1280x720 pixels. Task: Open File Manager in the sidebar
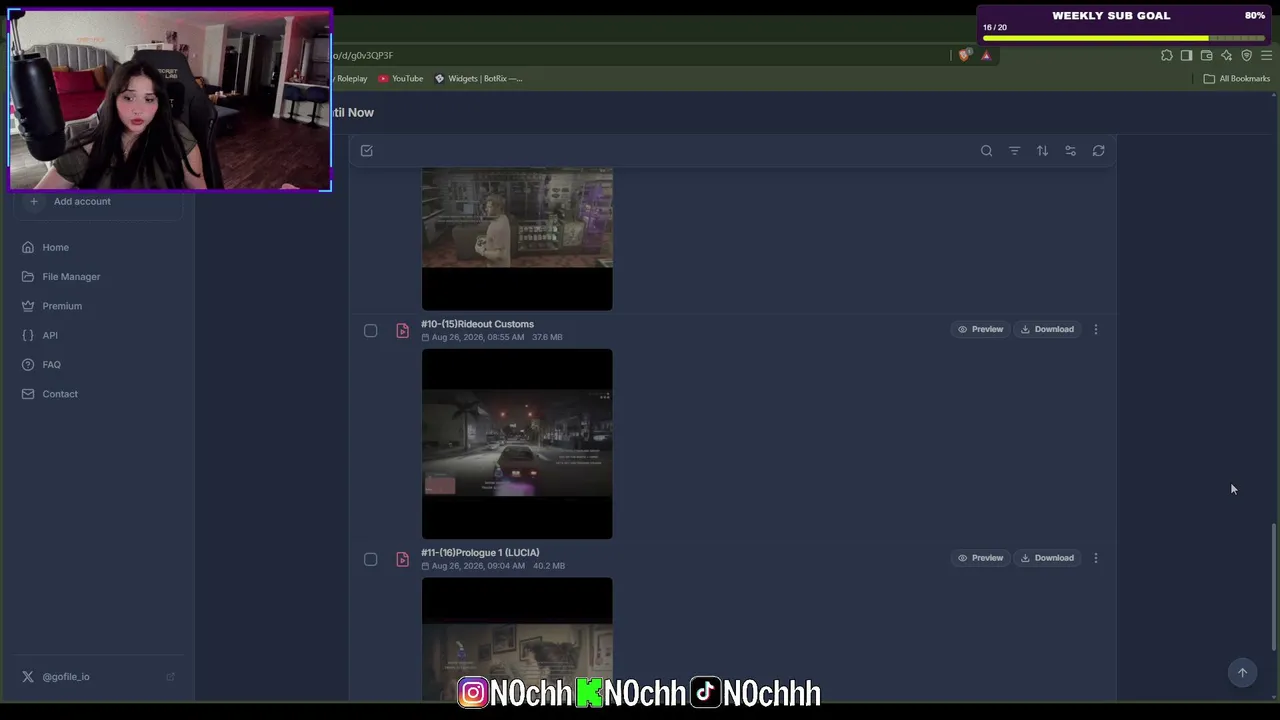[71, 277]
